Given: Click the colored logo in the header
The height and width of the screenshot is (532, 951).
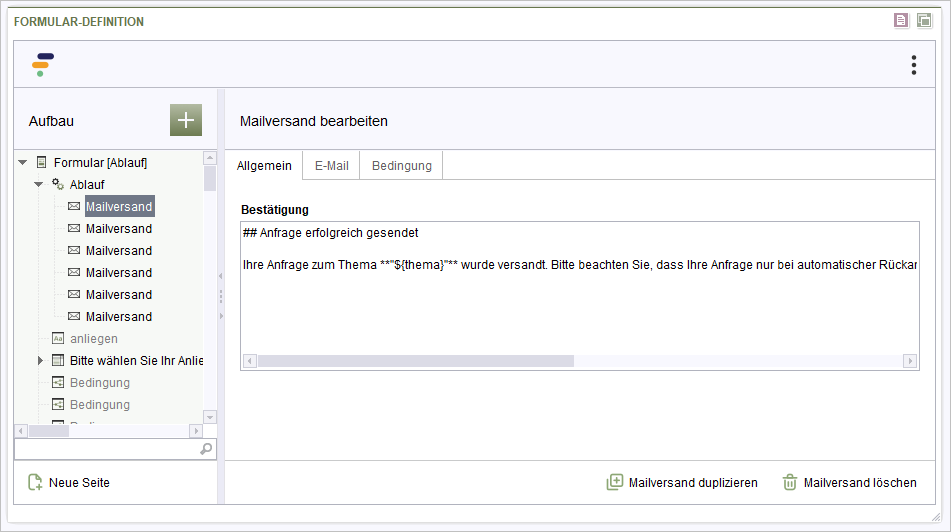Looking at the screenshot, I should click(42, 64).
